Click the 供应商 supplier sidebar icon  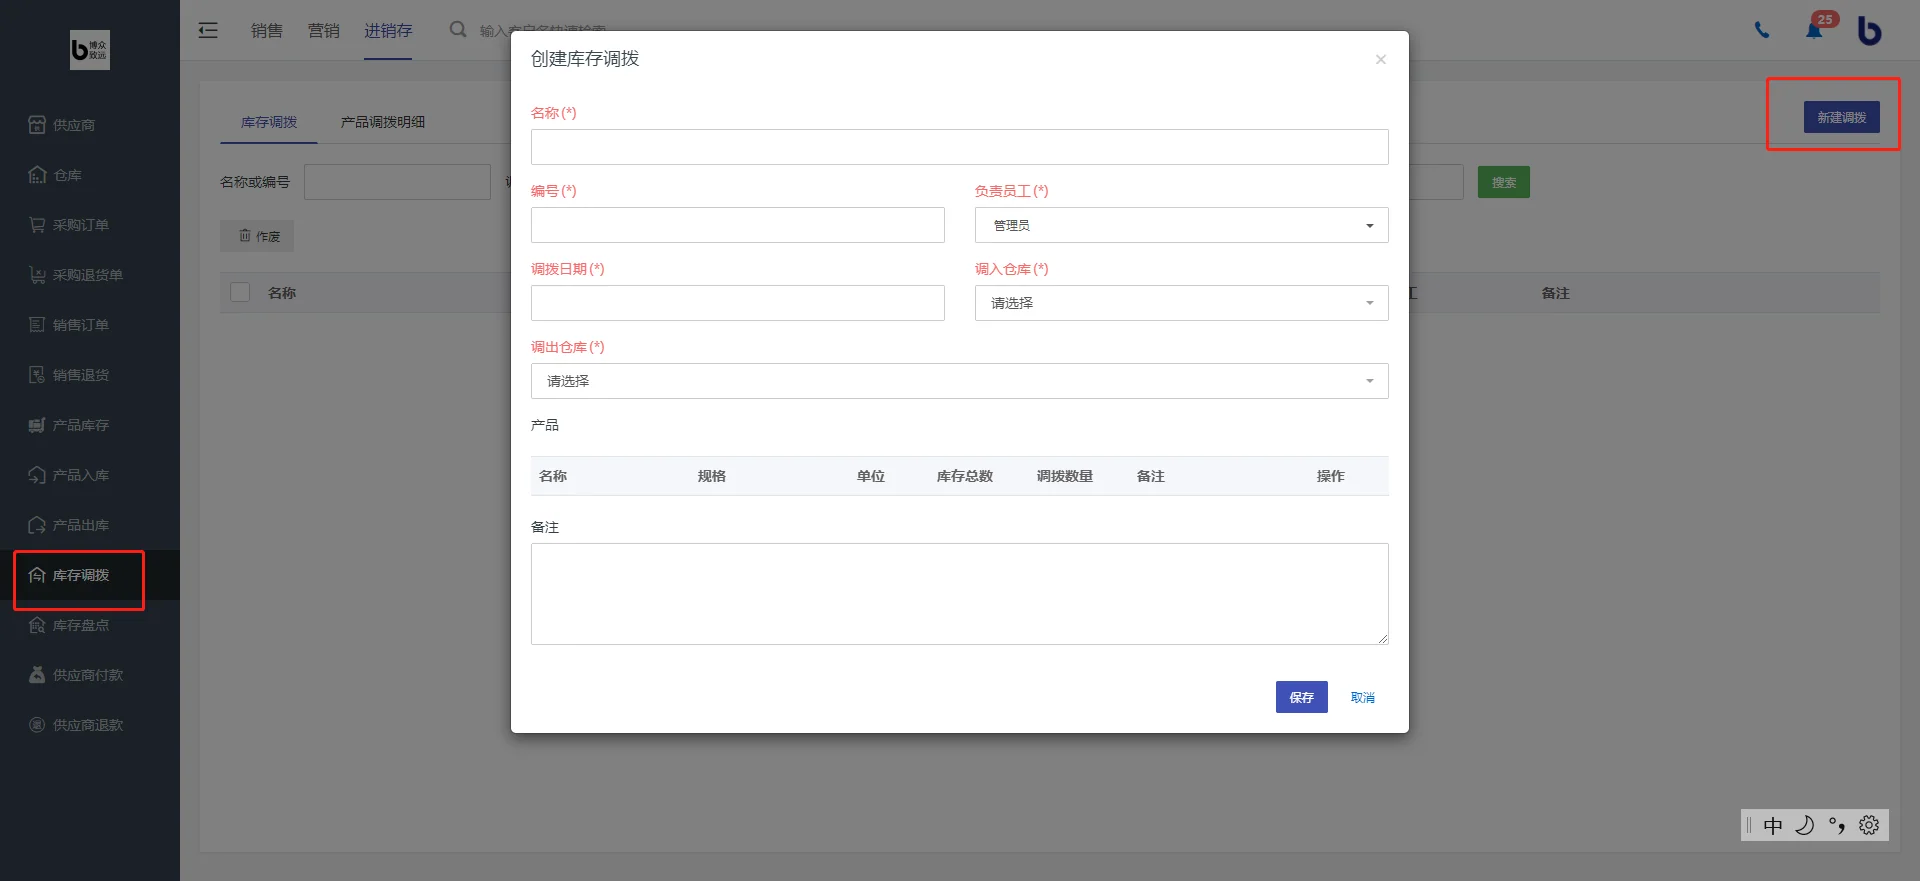coord(37,125)
